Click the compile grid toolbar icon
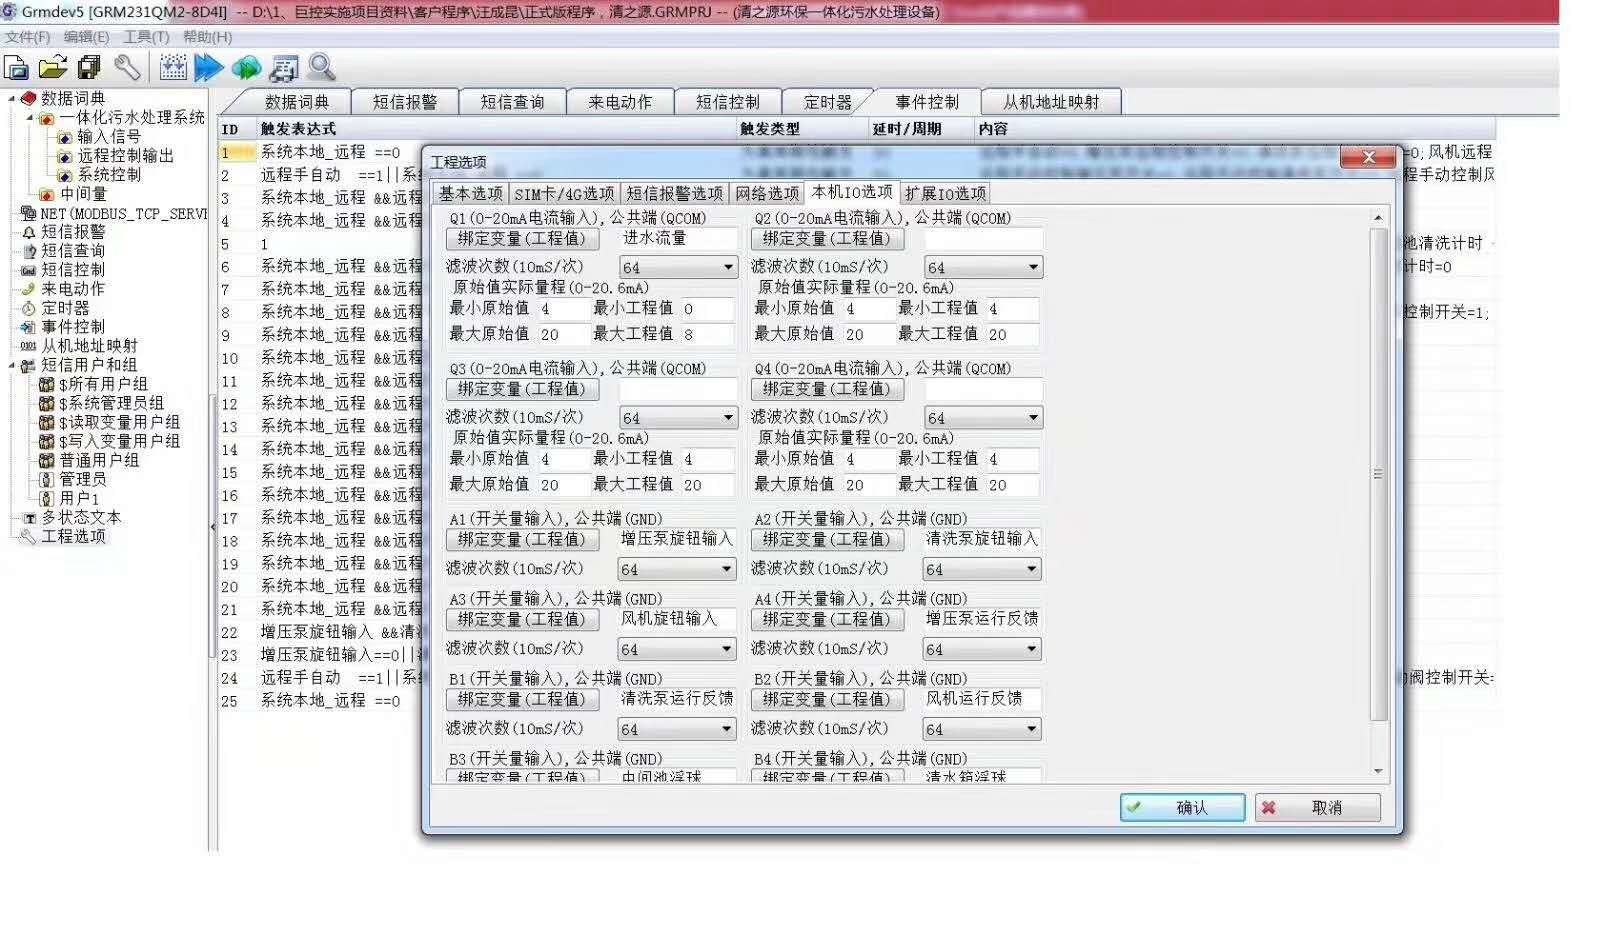The width and height of the screenshot is (1600, 926). point(173,68)
